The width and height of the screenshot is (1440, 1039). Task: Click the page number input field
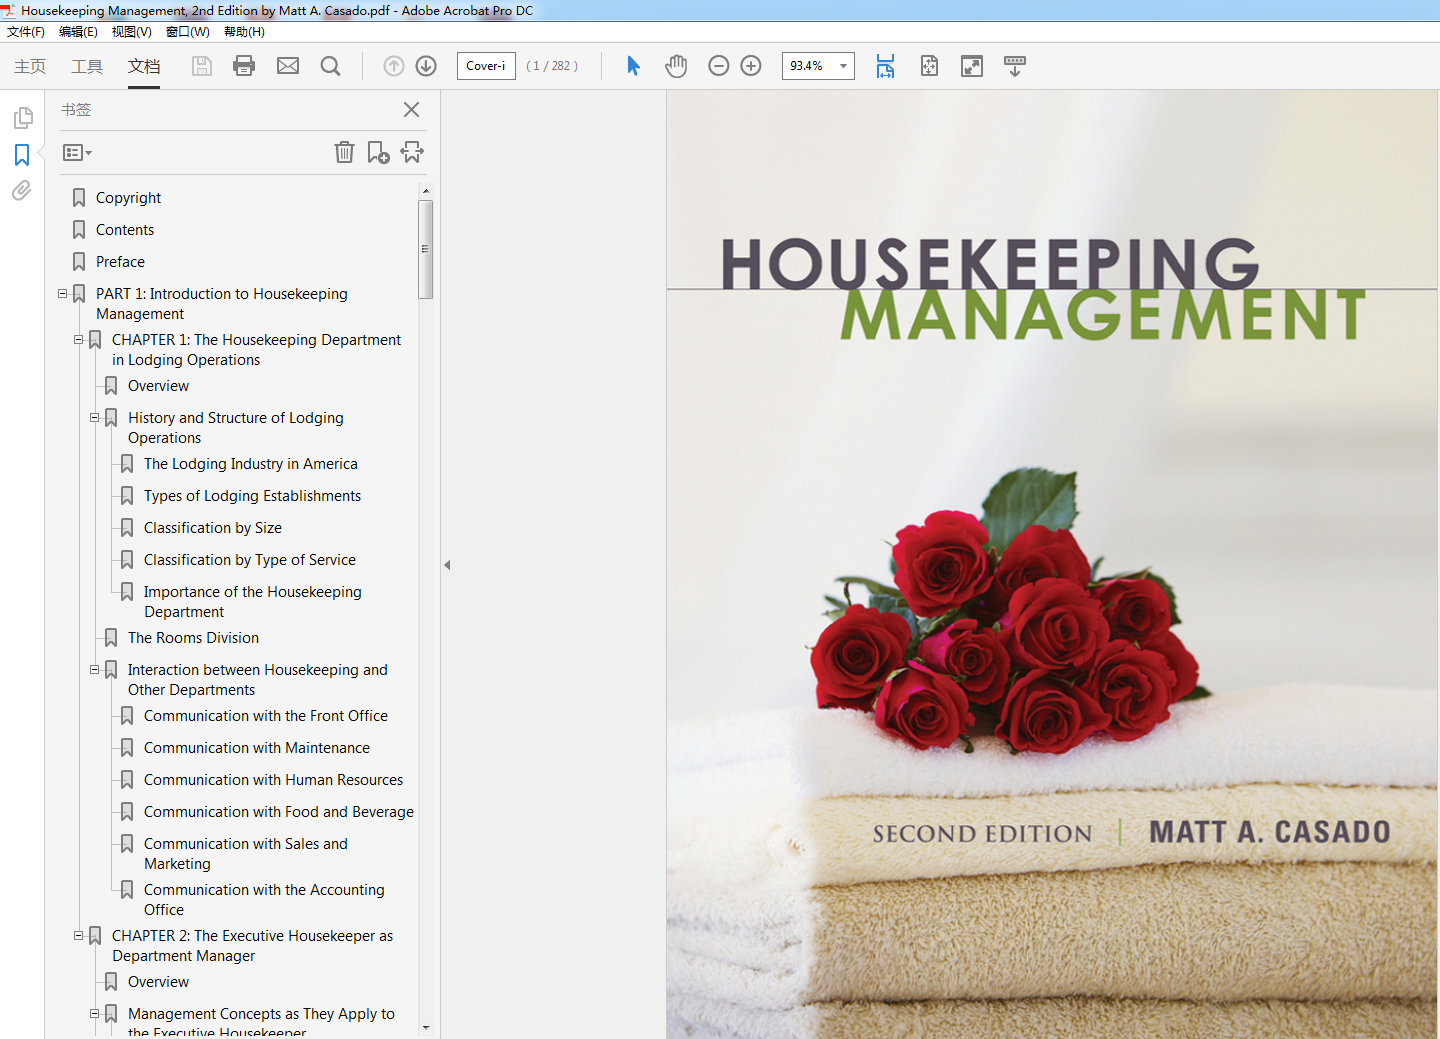[x=486, y=66]
